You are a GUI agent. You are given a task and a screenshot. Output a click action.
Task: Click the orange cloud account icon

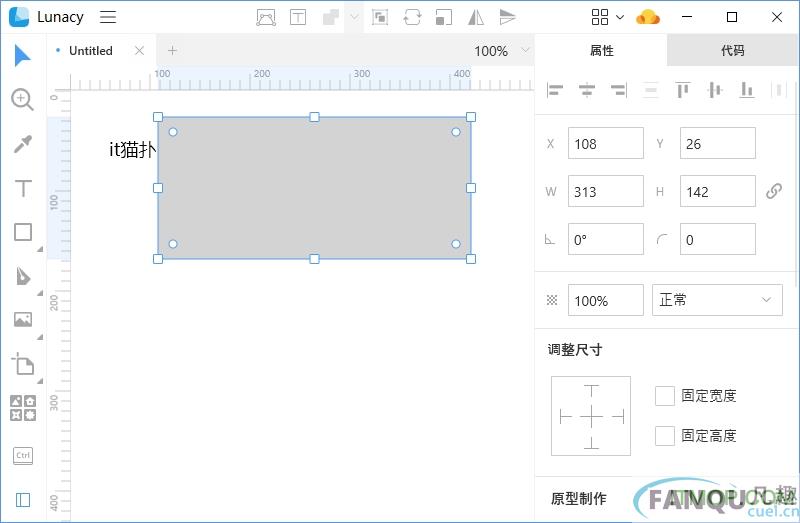tap(647, 17)
